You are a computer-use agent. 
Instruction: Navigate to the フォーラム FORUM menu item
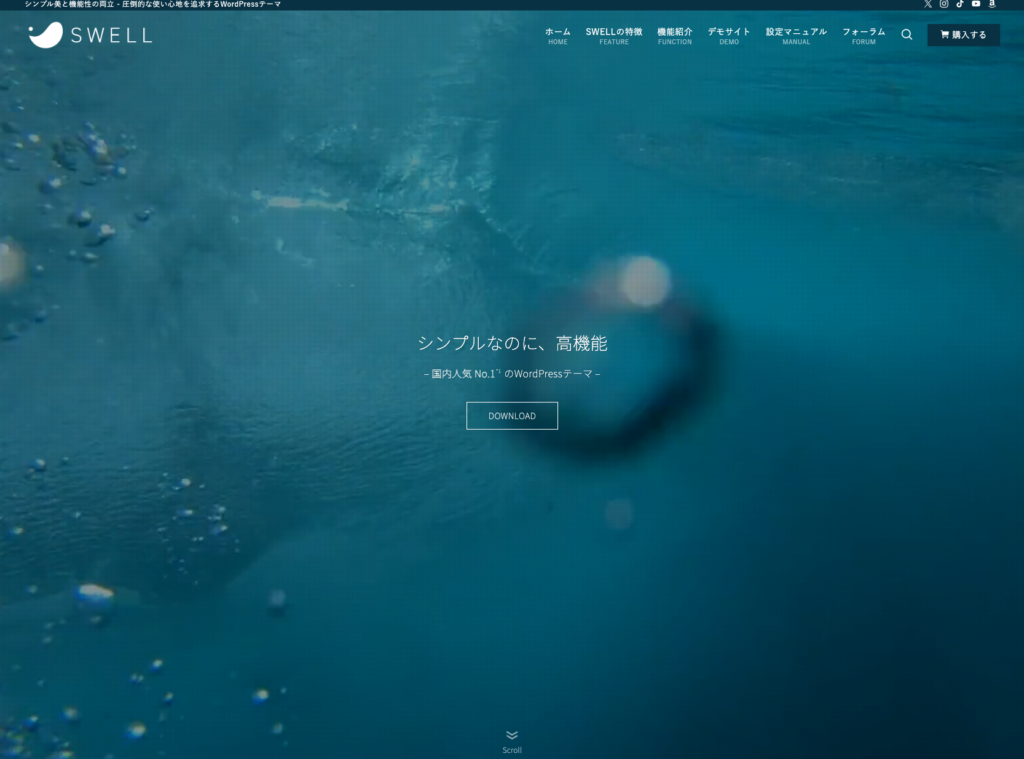[863, 35]
